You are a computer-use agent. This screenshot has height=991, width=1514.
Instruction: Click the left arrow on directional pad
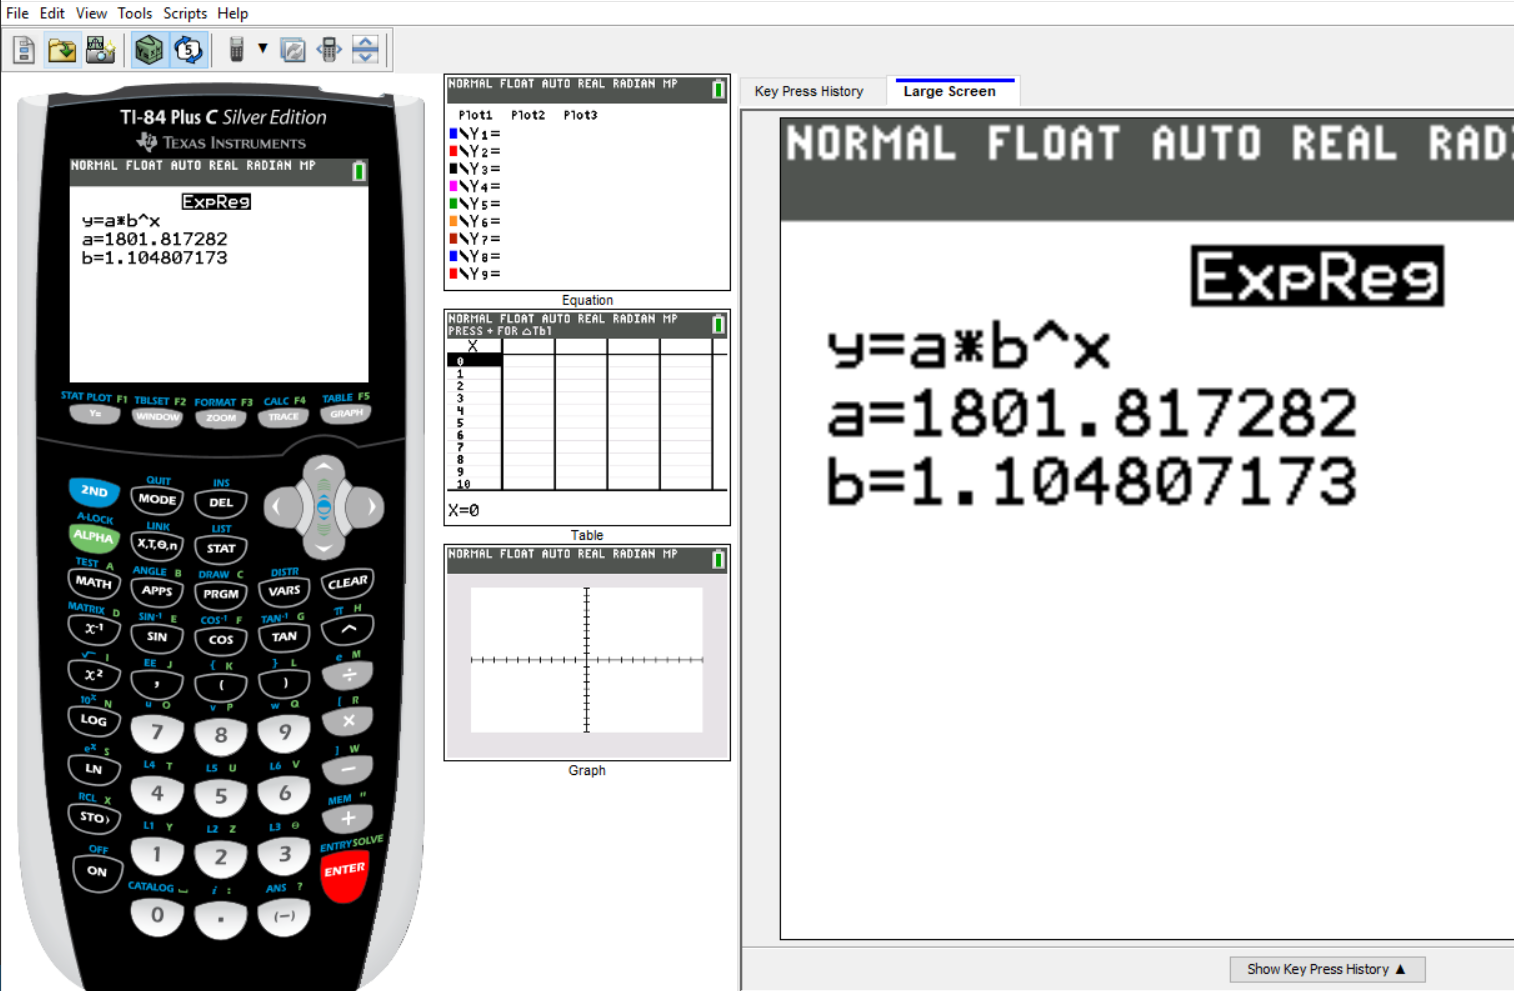pyautogui.click(x=279, y=508)
